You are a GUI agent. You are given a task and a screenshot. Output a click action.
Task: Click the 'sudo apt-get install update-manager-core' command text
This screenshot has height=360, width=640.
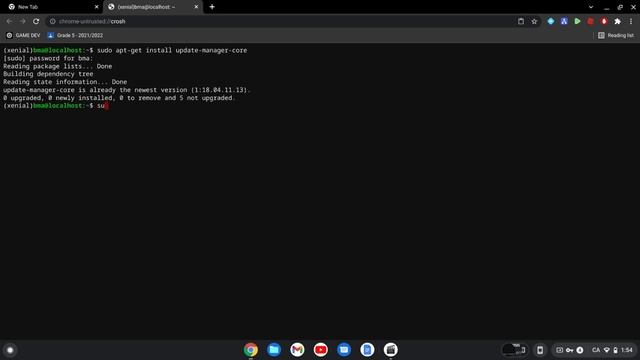click(x=172, y=50)
